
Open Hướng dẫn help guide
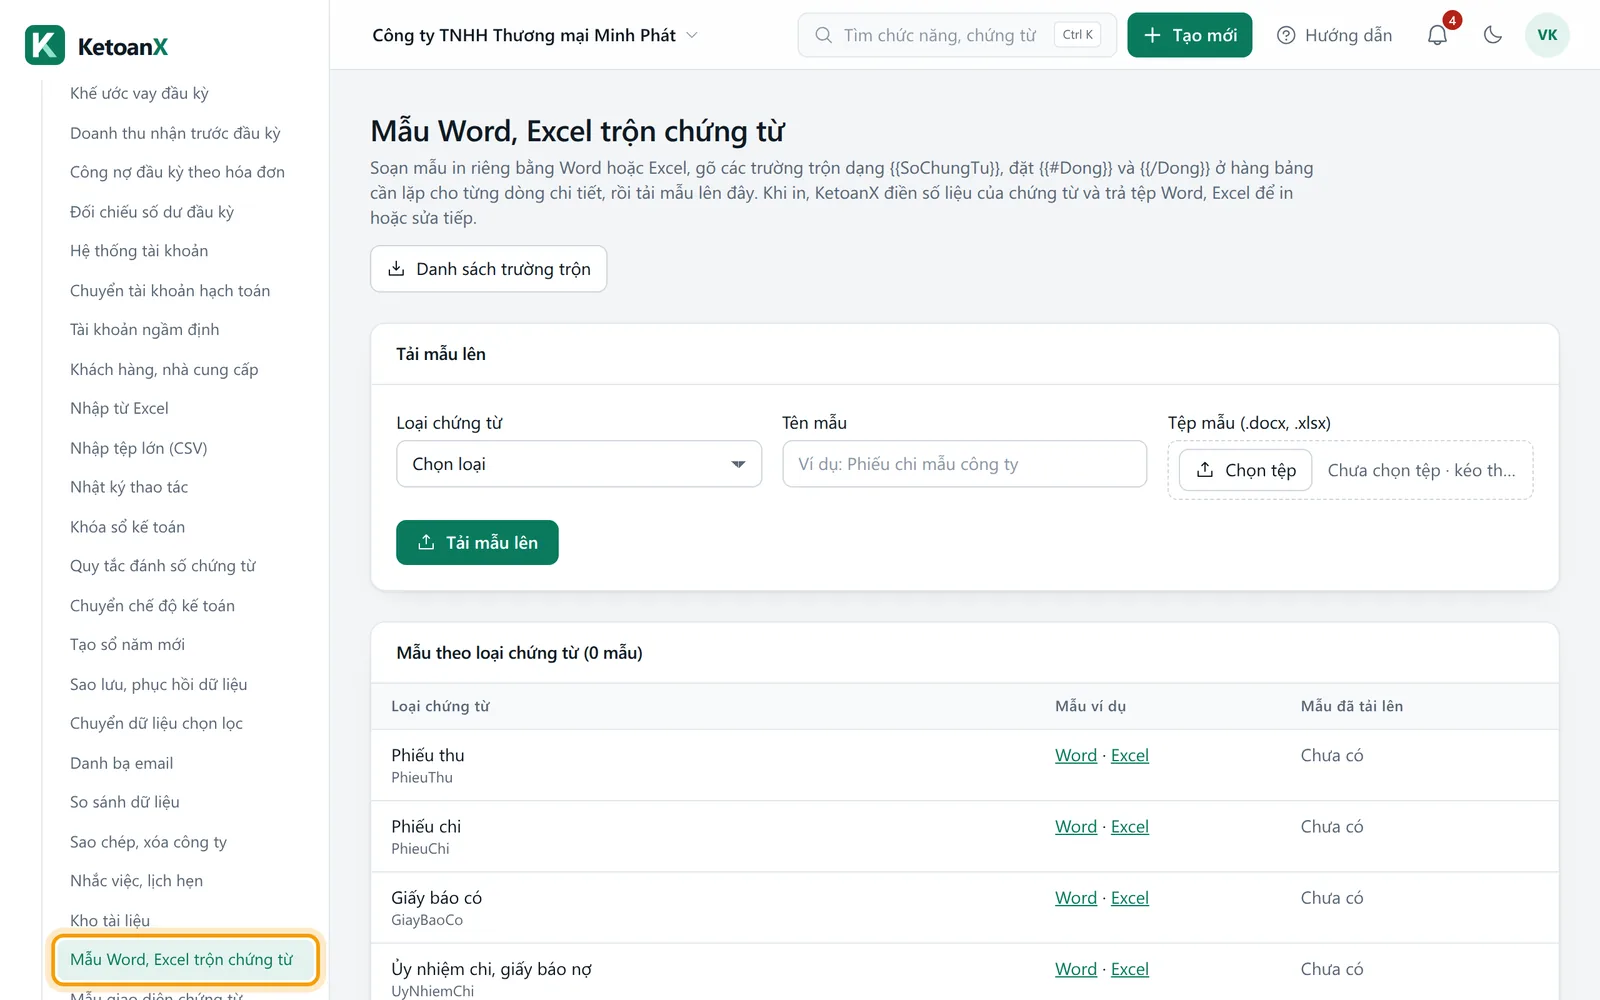1334,35
